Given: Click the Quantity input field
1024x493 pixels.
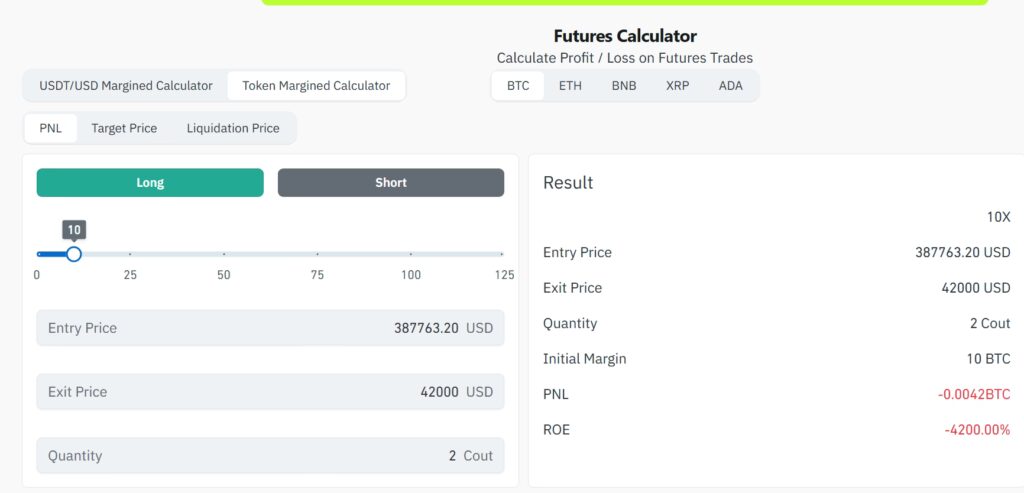Looking at the screenshot, I should coord(270,456).
